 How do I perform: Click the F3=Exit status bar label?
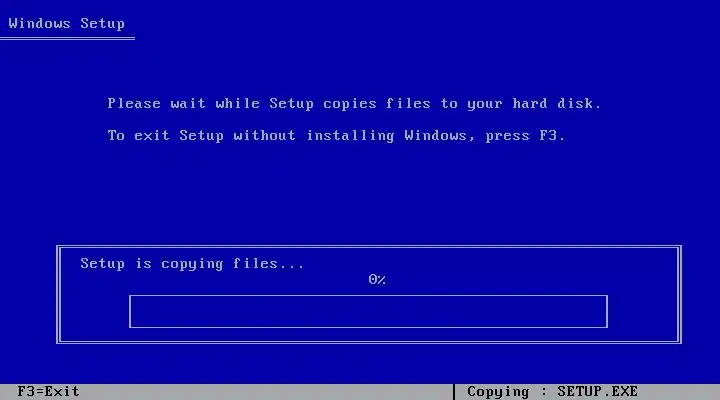coord(48,391)
